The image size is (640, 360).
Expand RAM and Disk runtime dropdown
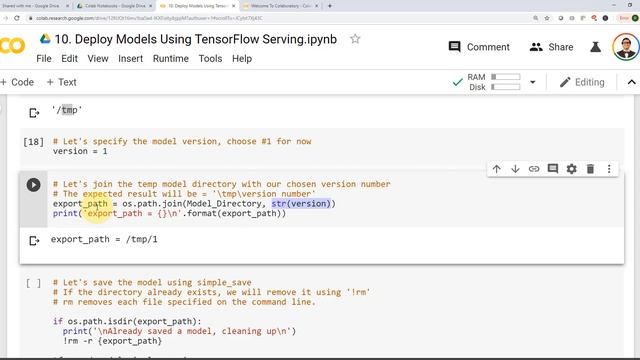[533, 82]
